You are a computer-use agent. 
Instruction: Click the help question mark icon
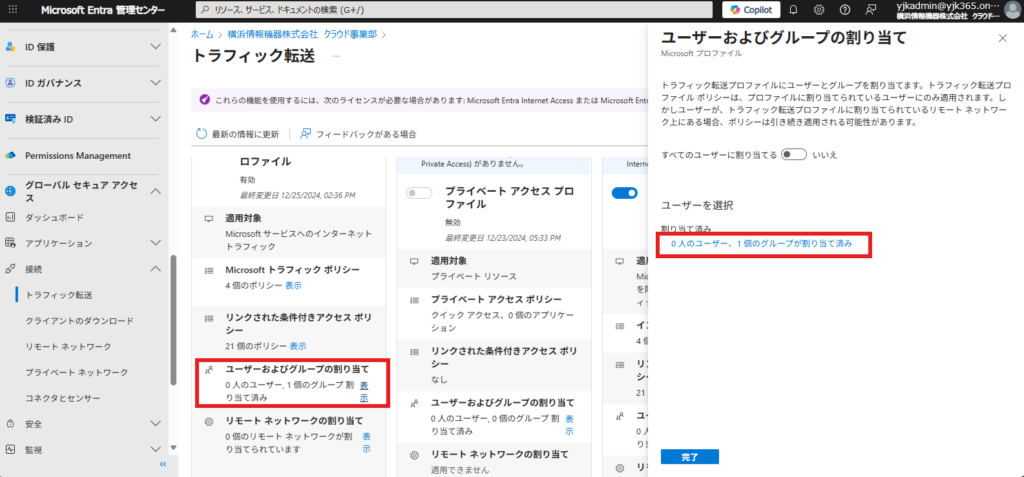coord(845,10)
